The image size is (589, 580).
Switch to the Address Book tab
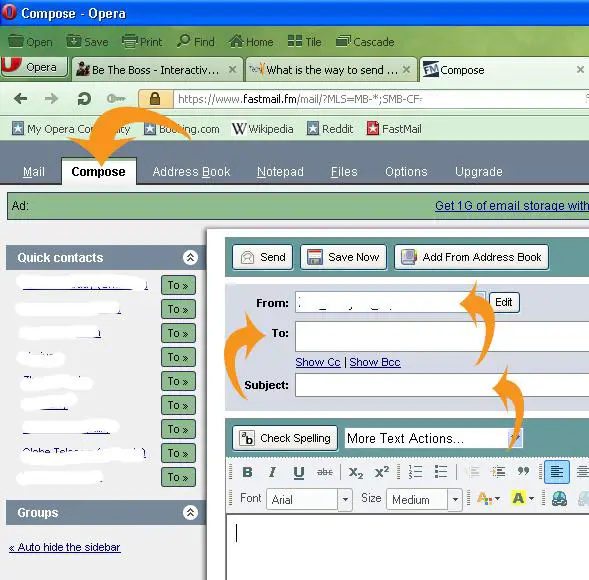tap(191, 172)
